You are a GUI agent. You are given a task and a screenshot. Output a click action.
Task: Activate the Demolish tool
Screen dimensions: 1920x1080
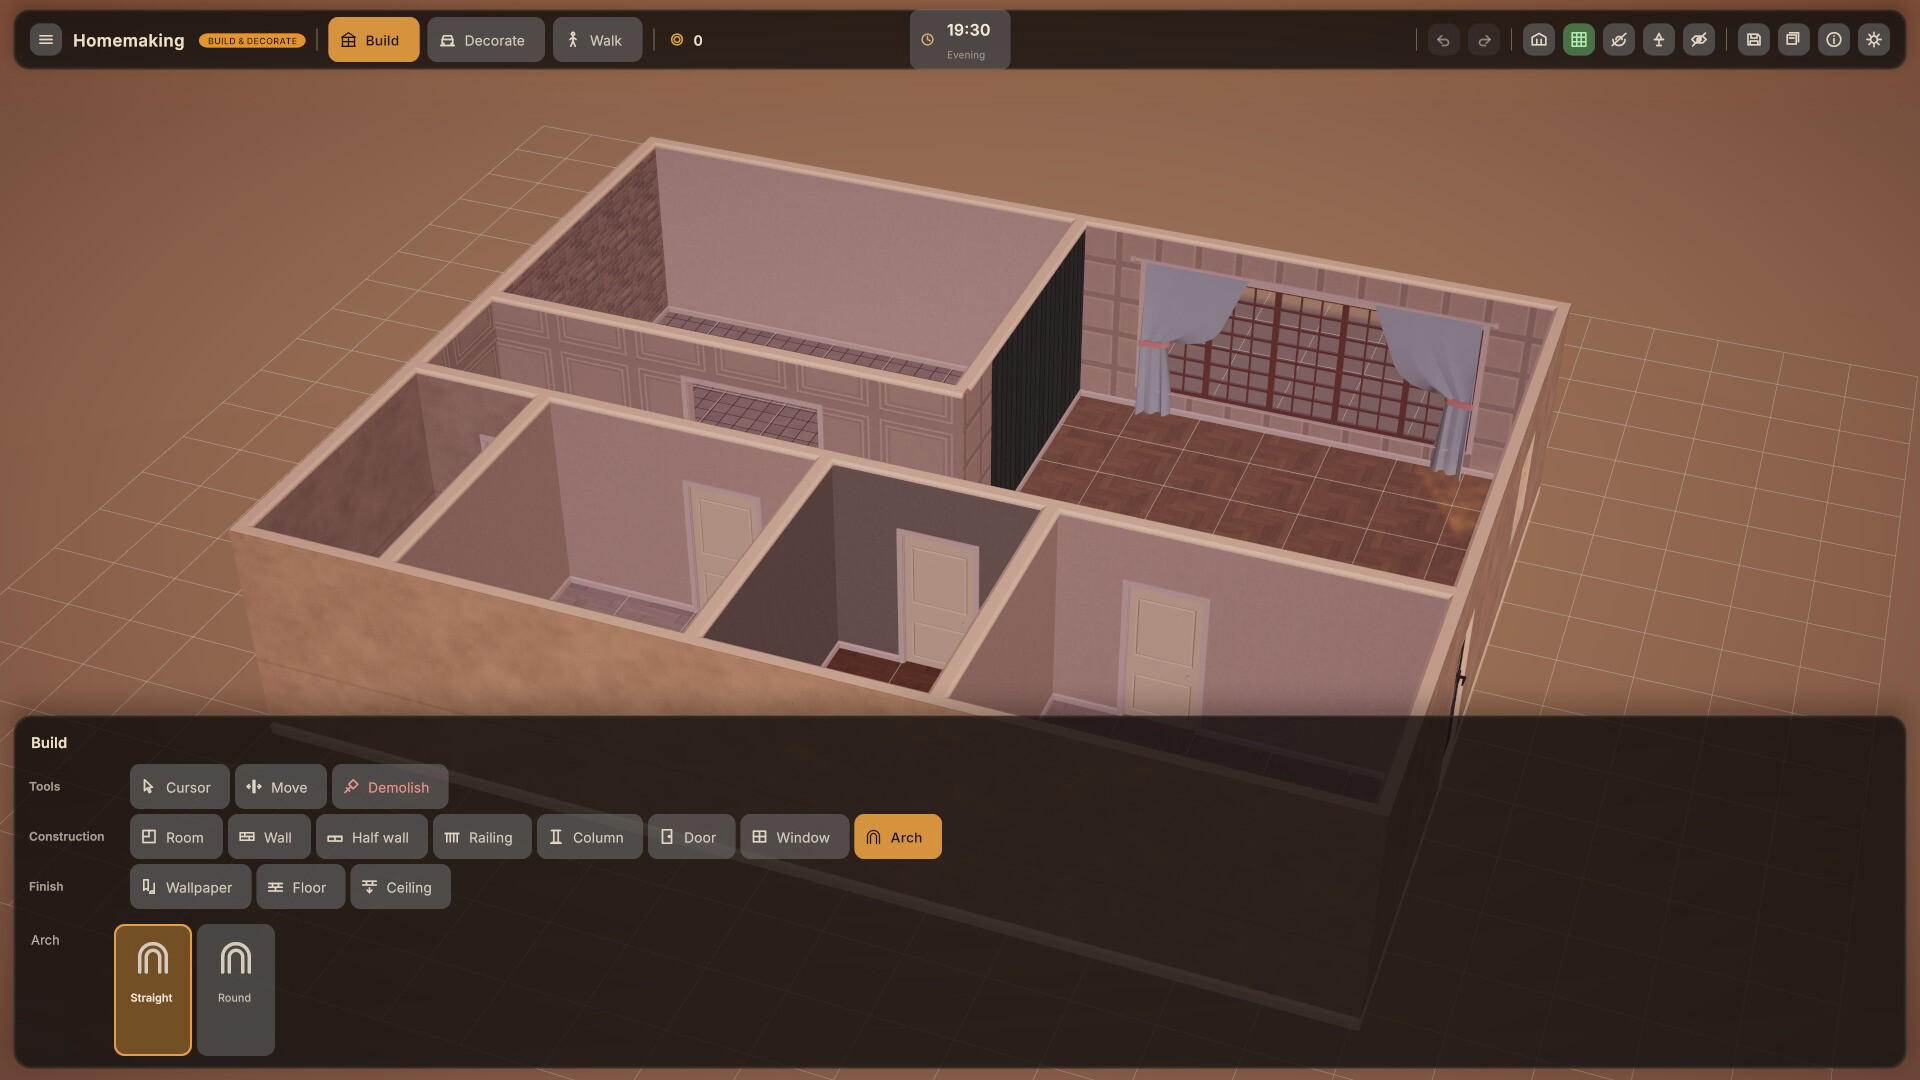click(389, 787)
